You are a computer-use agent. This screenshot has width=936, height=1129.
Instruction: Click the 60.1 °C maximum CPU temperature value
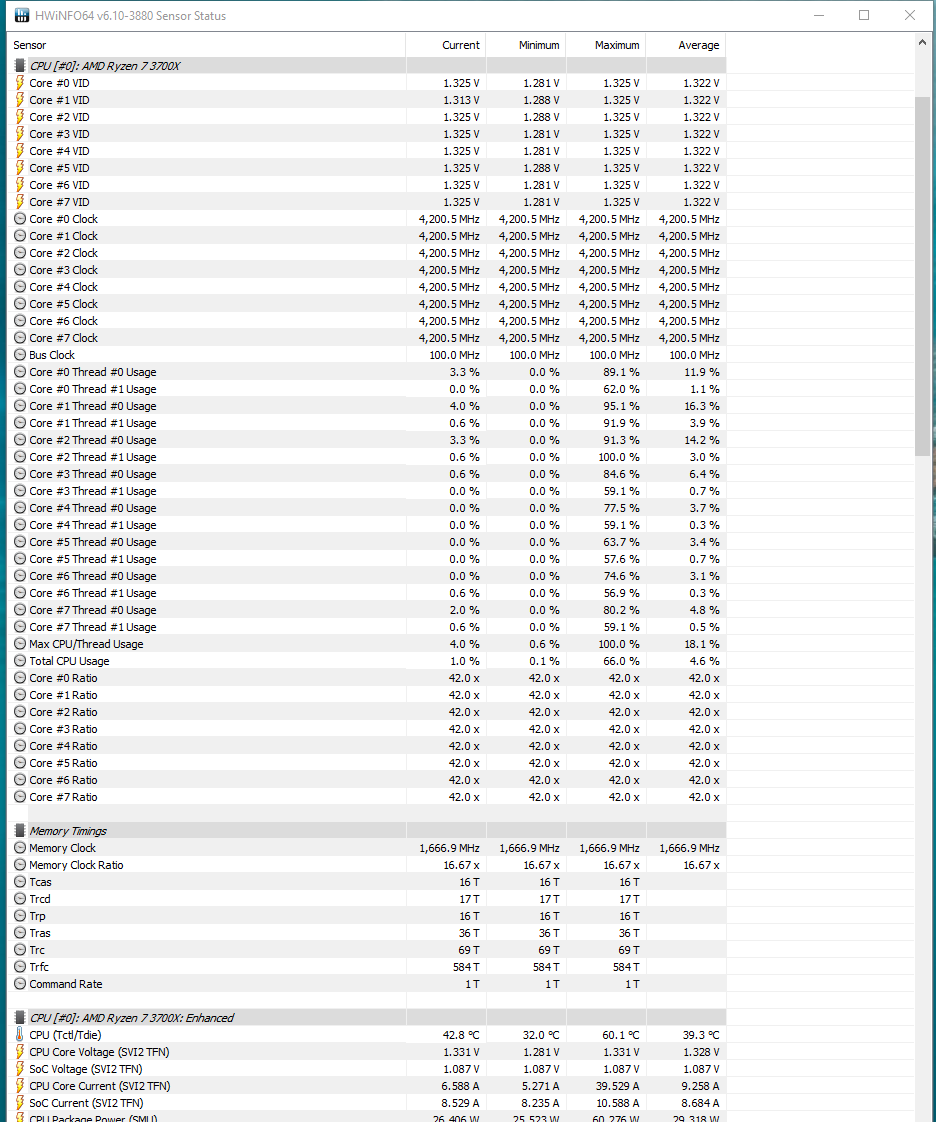pyautogui.click(x=620, y=1035)
